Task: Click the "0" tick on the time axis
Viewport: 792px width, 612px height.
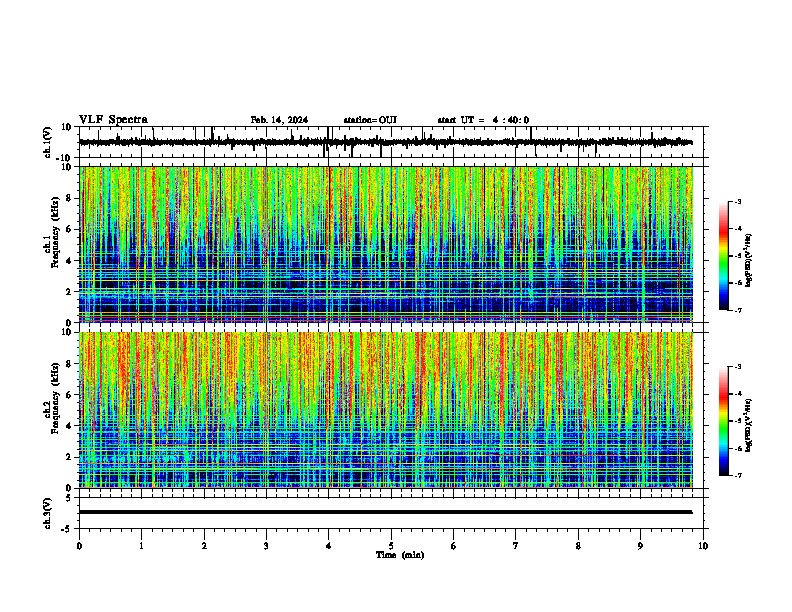Action: pos(79,546)
